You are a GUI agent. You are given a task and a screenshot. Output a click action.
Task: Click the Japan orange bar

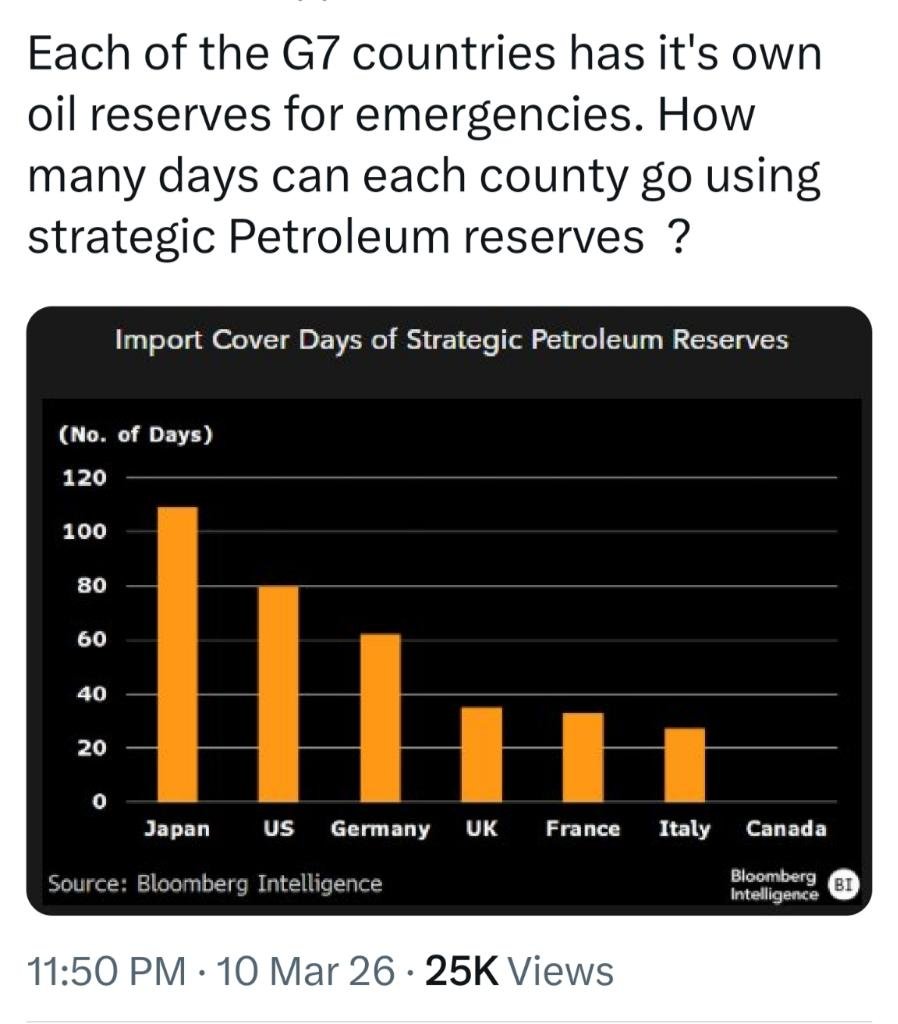click(177, 654)
